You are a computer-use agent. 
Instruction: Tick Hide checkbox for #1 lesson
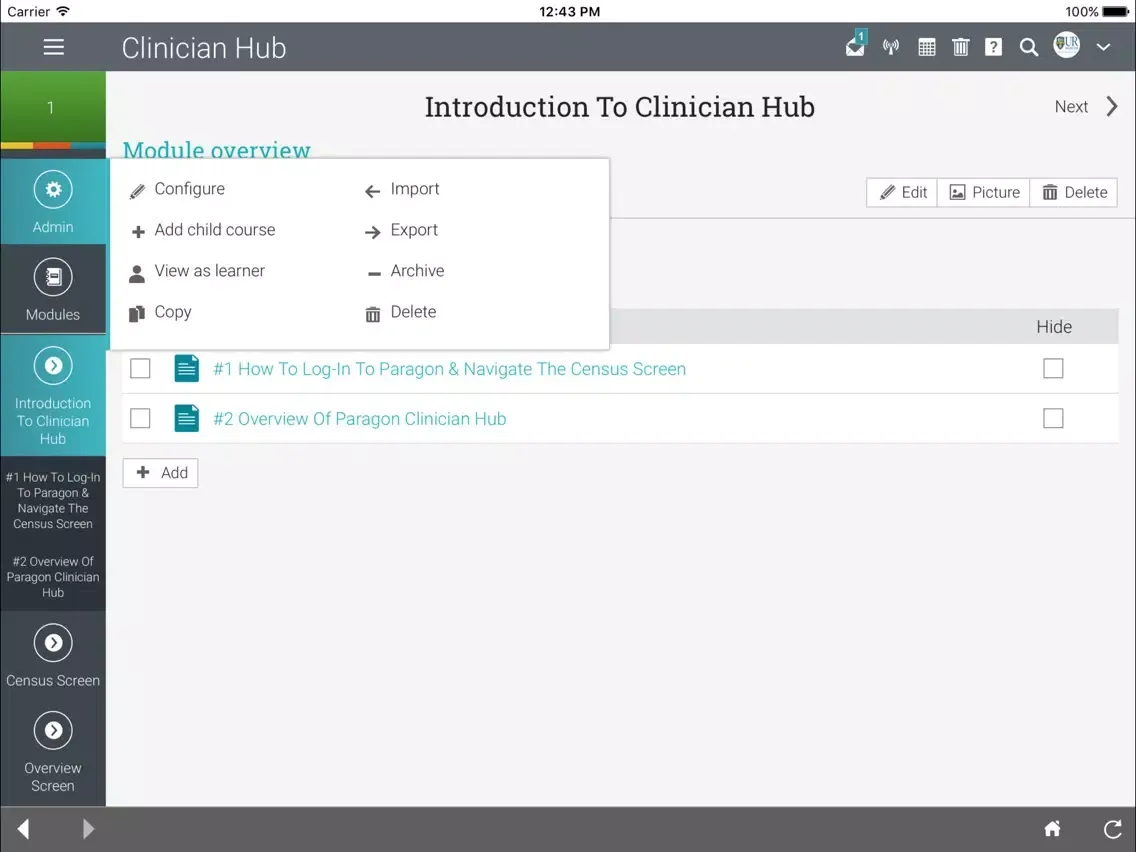[x=1053, y=369]
